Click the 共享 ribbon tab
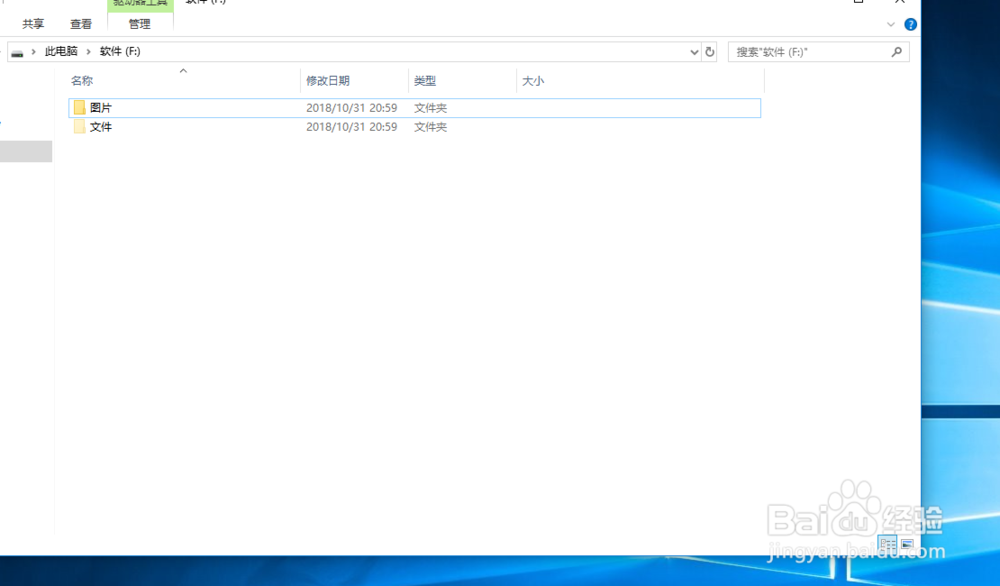 33,24
